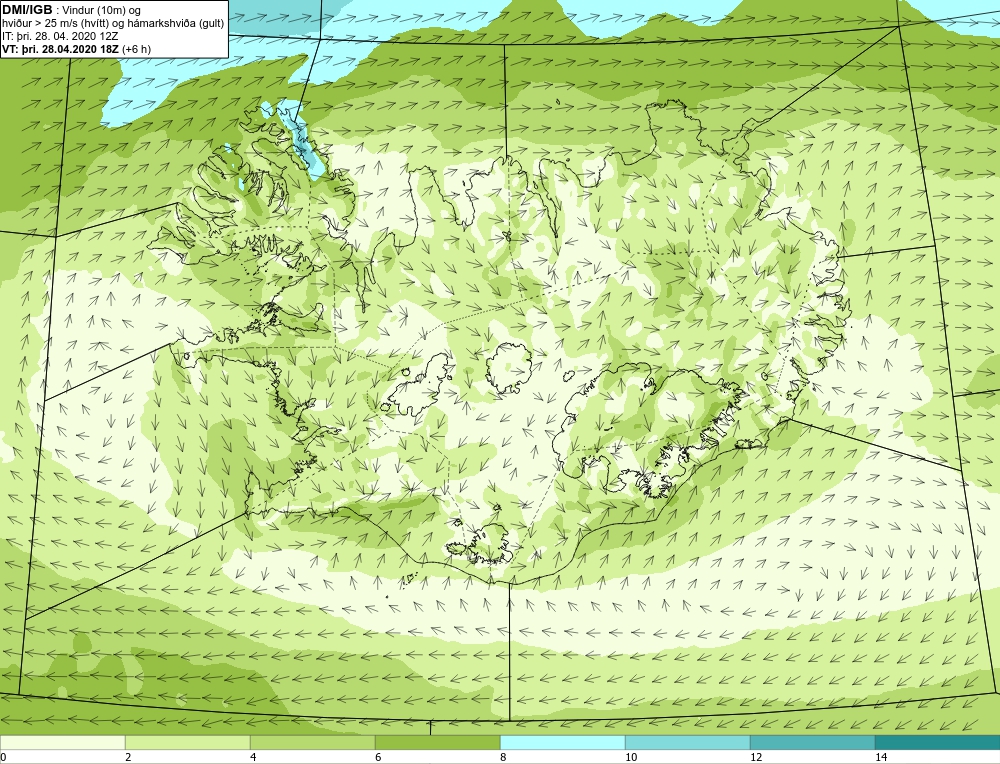Click the 6-8 m/s legend color swatch
Image resolution: width=1000 pixels, height=764 pixels.
coord(438,742)
